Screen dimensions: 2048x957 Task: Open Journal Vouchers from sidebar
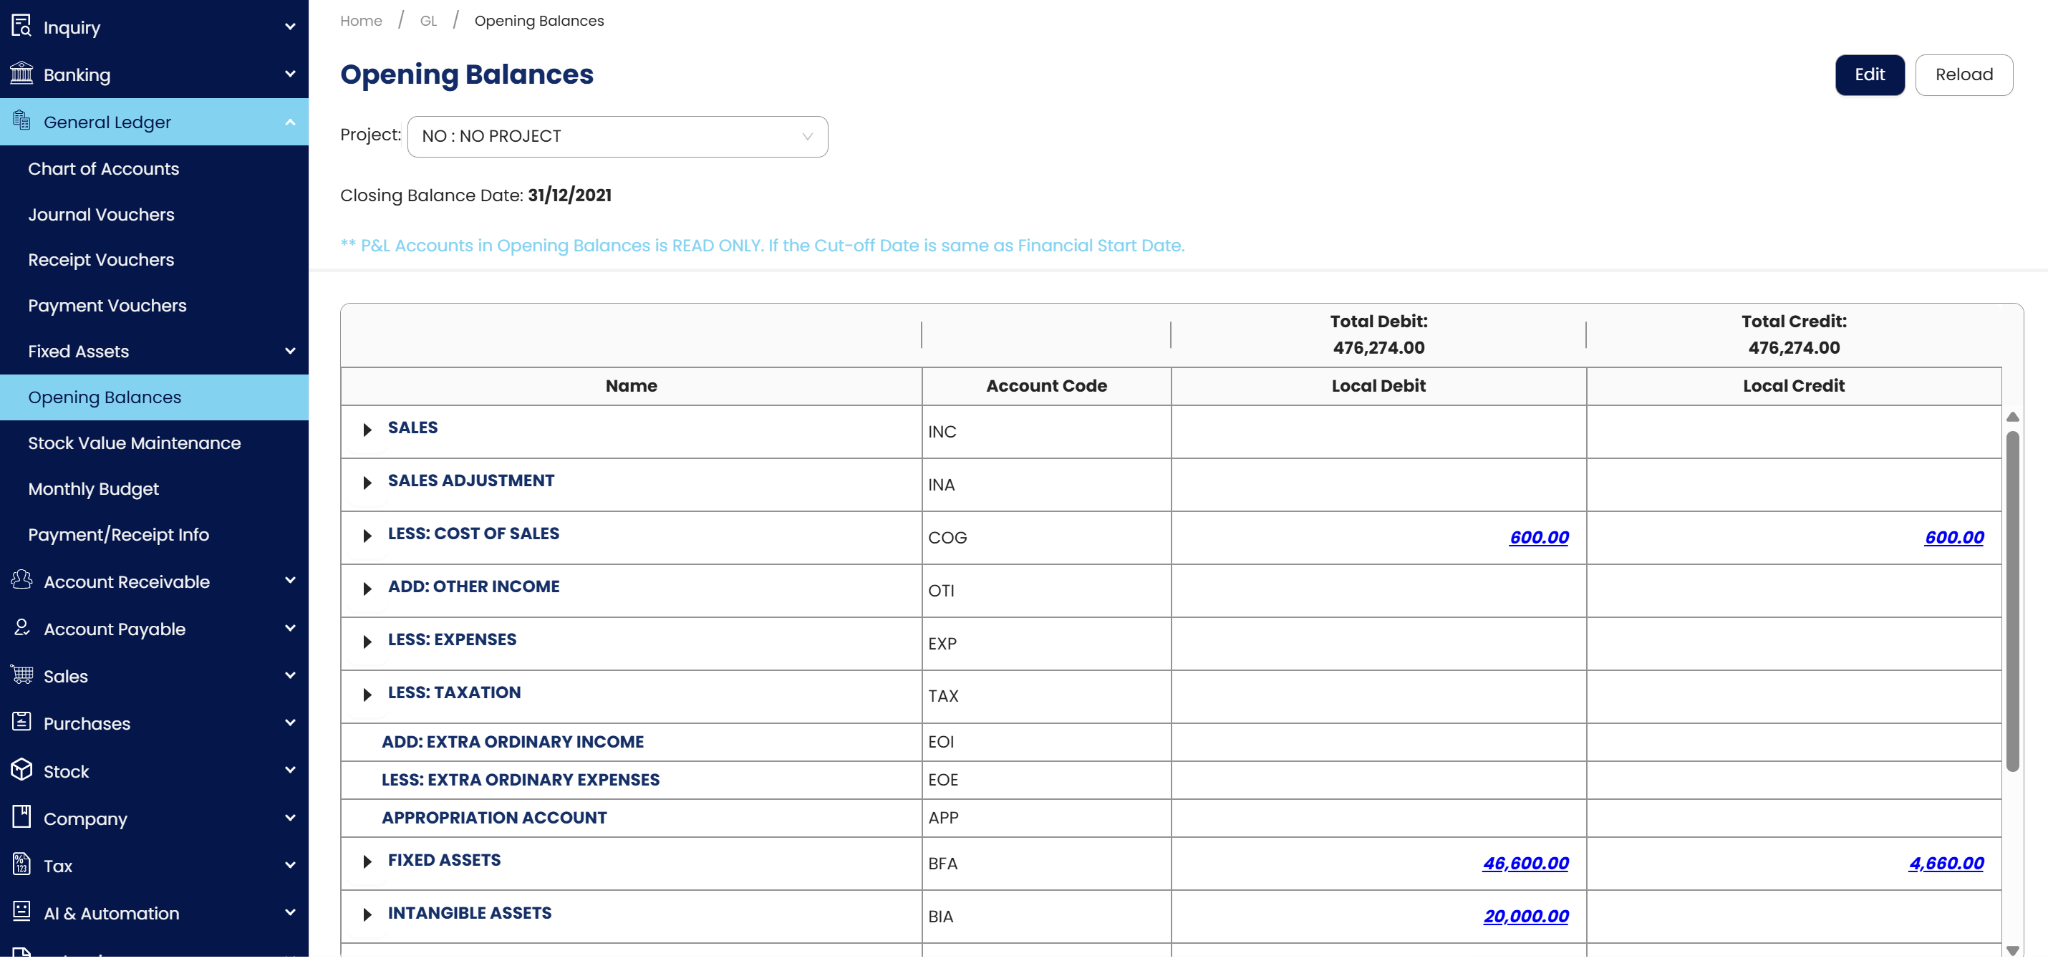point(101,215)
